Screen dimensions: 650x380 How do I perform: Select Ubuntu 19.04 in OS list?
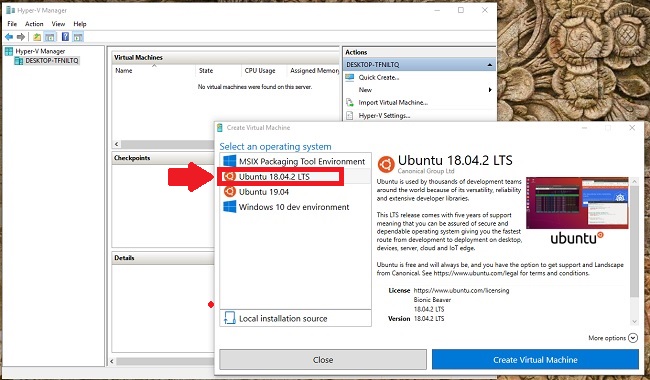(295, 191)
